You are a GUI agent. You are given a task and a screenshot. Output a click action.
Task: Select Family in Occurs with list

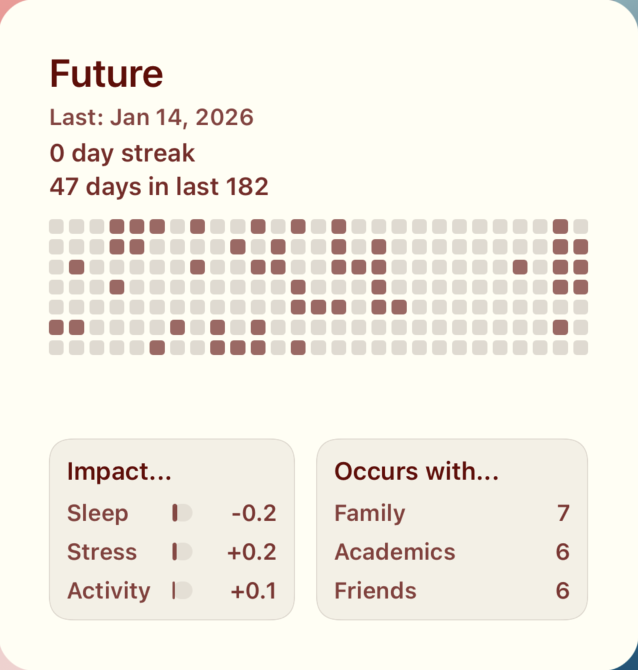pos(370,513)
